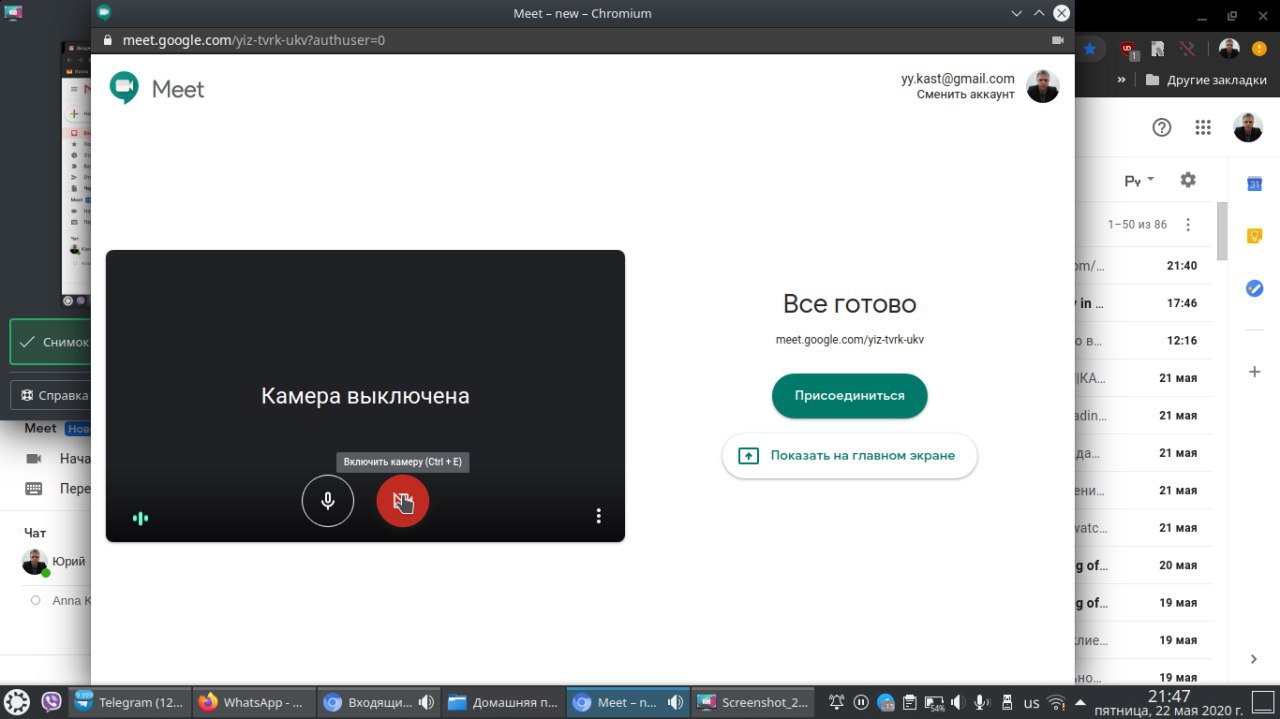Click the Сменить аккаунт link

pyautogui.click(x=966, y=94)
